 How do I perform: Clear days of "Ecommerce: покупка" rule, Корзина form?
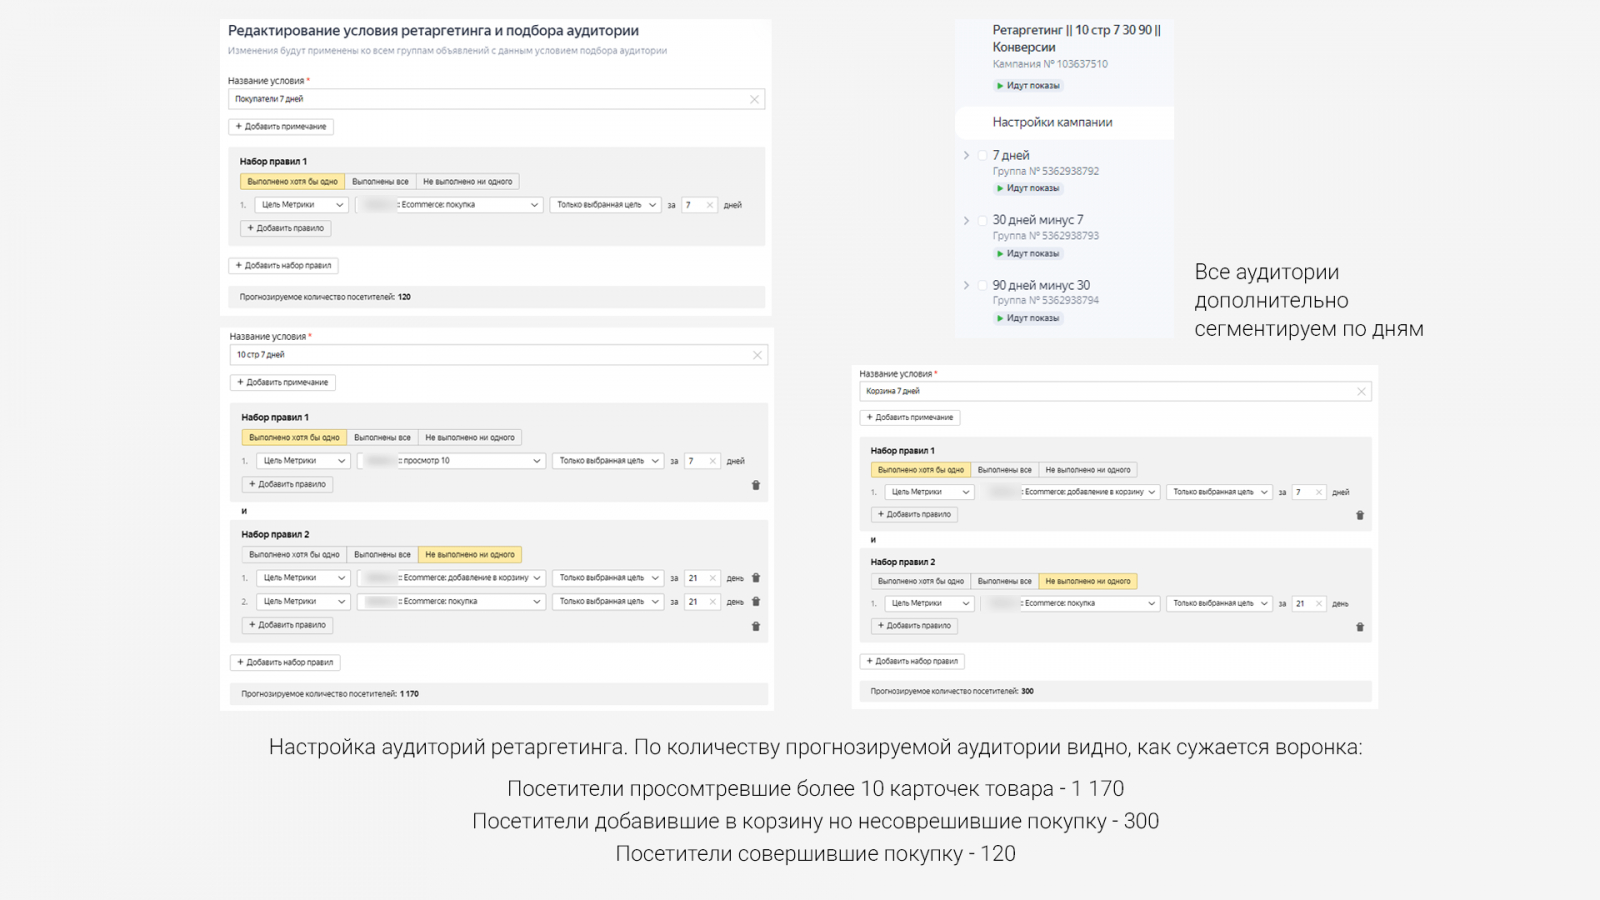tap(1319, 604)
